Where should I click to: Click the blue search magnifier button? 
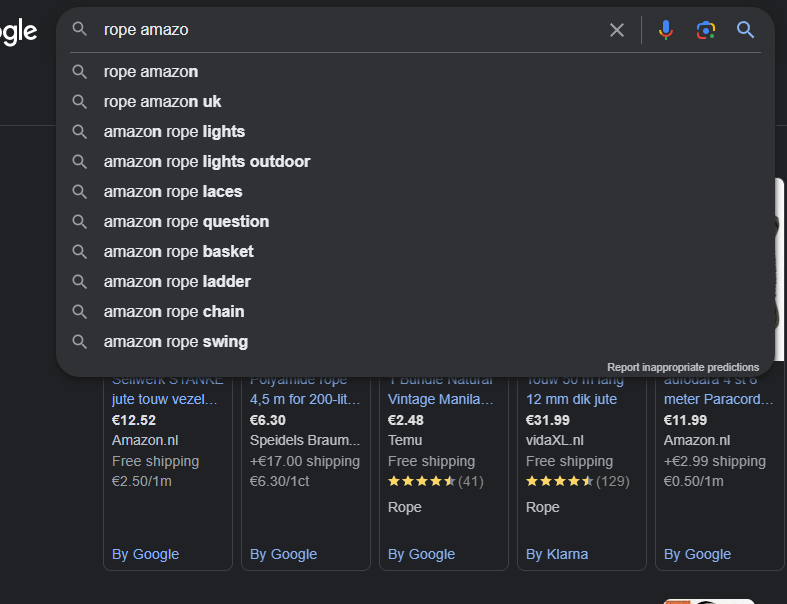(745, 30)
